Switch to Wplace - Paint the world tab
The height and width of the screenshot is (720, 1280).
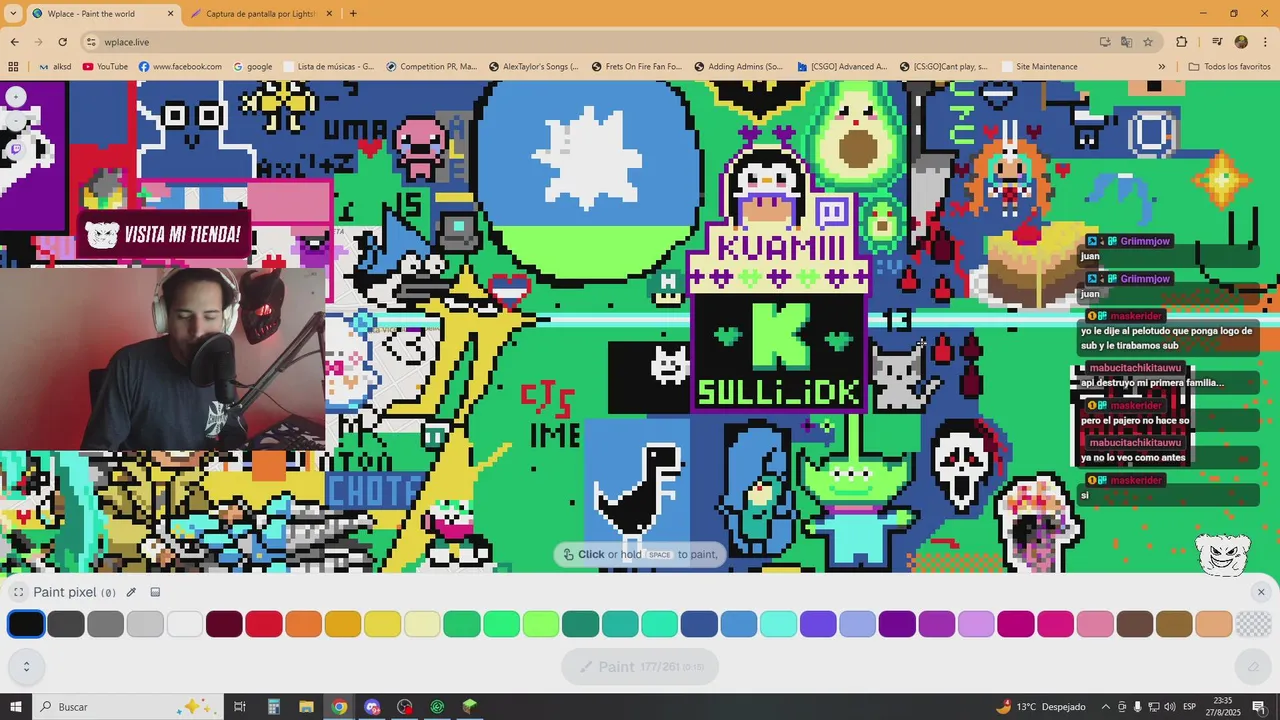pyautogui.click(x=103, y=14)
